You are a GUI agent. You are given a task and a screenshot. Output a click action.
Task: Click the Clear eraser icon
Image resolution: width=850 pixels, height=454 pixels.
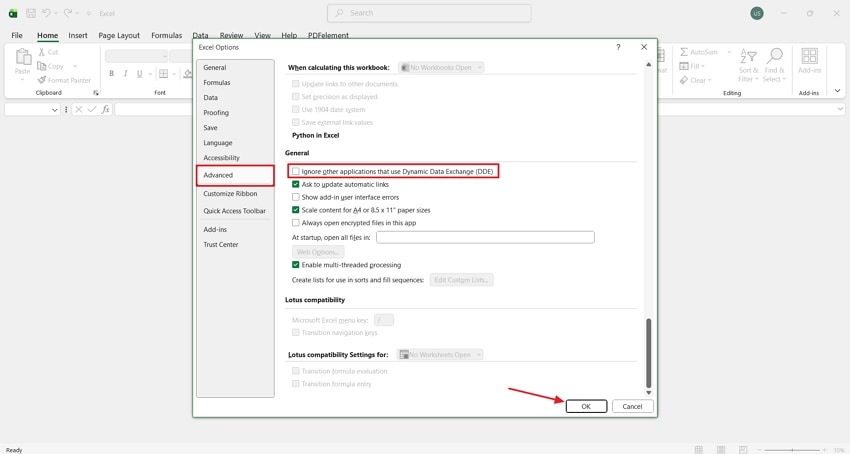coord(684,80)
